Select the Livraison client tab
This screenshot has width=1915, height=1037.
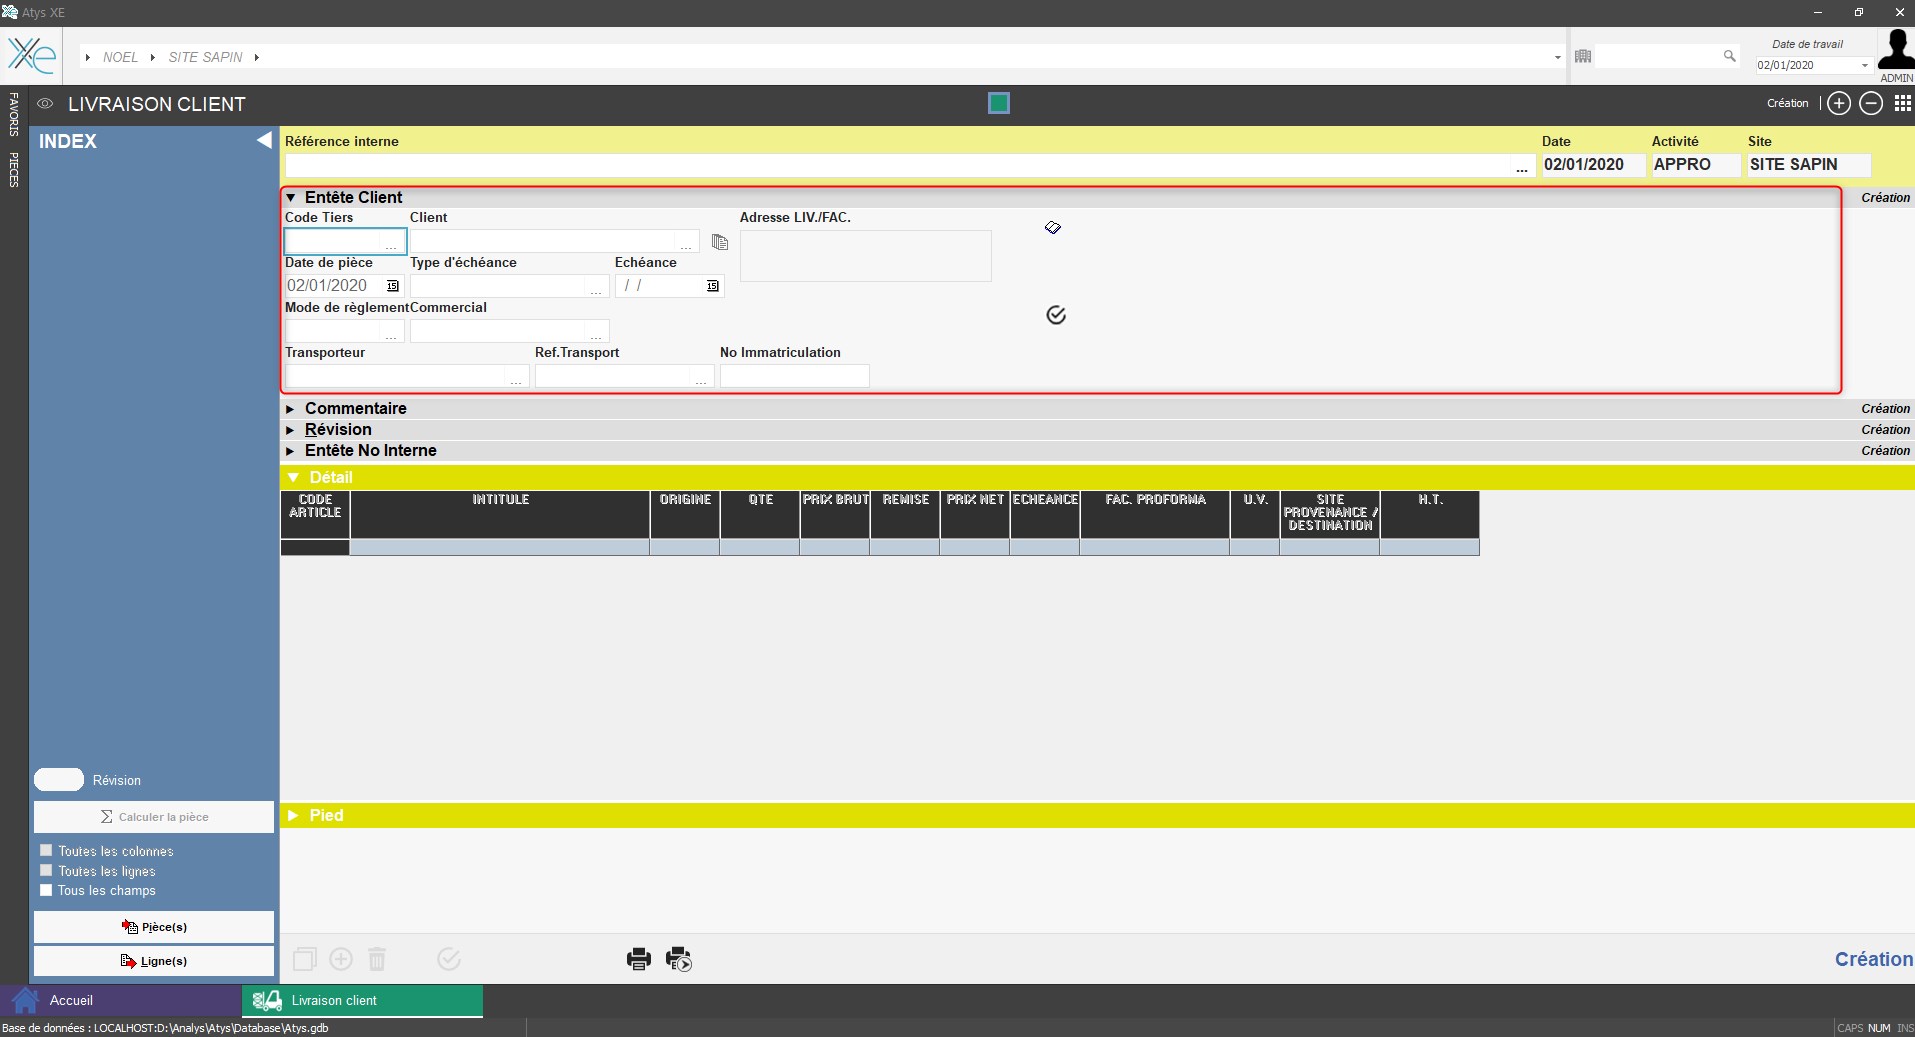click(x=334, y=1000)
